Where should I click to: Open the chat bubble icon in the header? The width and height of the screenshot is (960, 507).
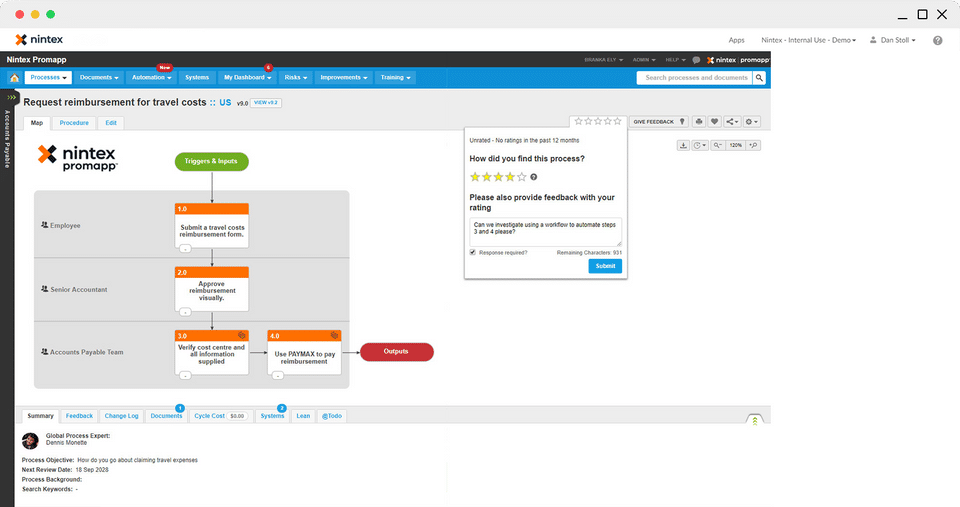pyautogui.click(x=696, y=60)
